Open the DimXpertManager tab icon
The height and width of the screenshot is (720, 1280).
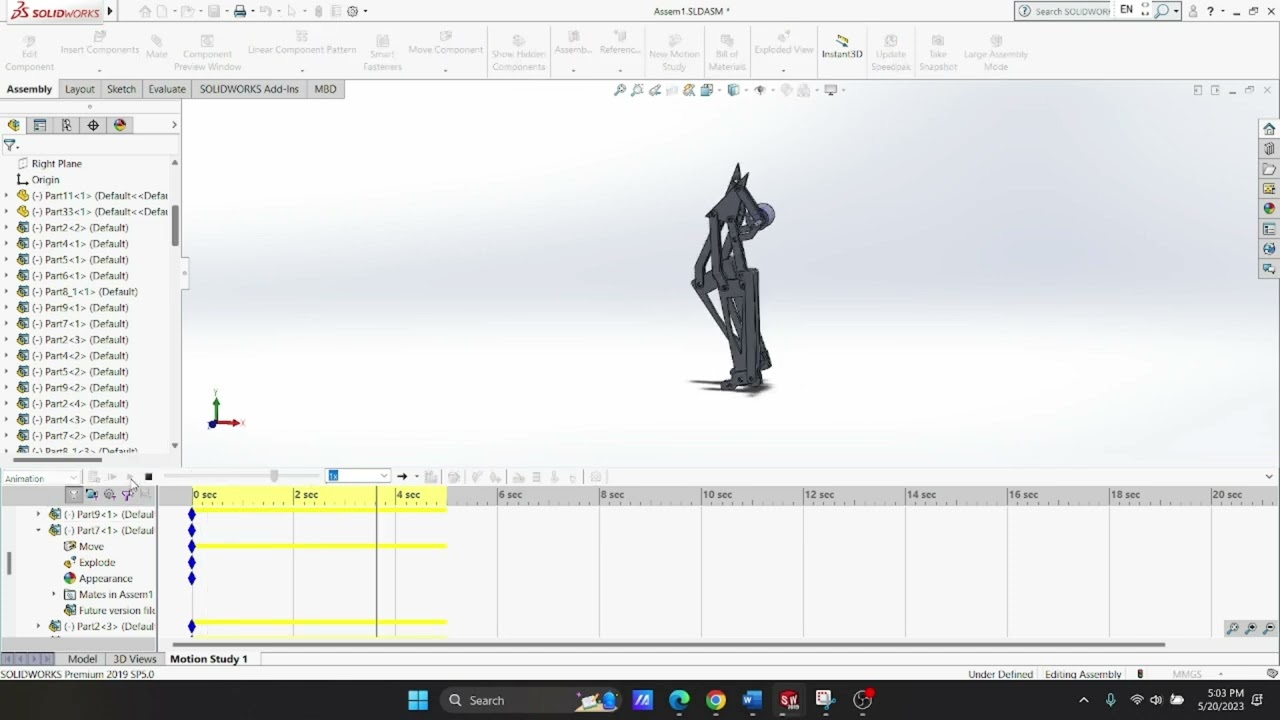point(93,125)
